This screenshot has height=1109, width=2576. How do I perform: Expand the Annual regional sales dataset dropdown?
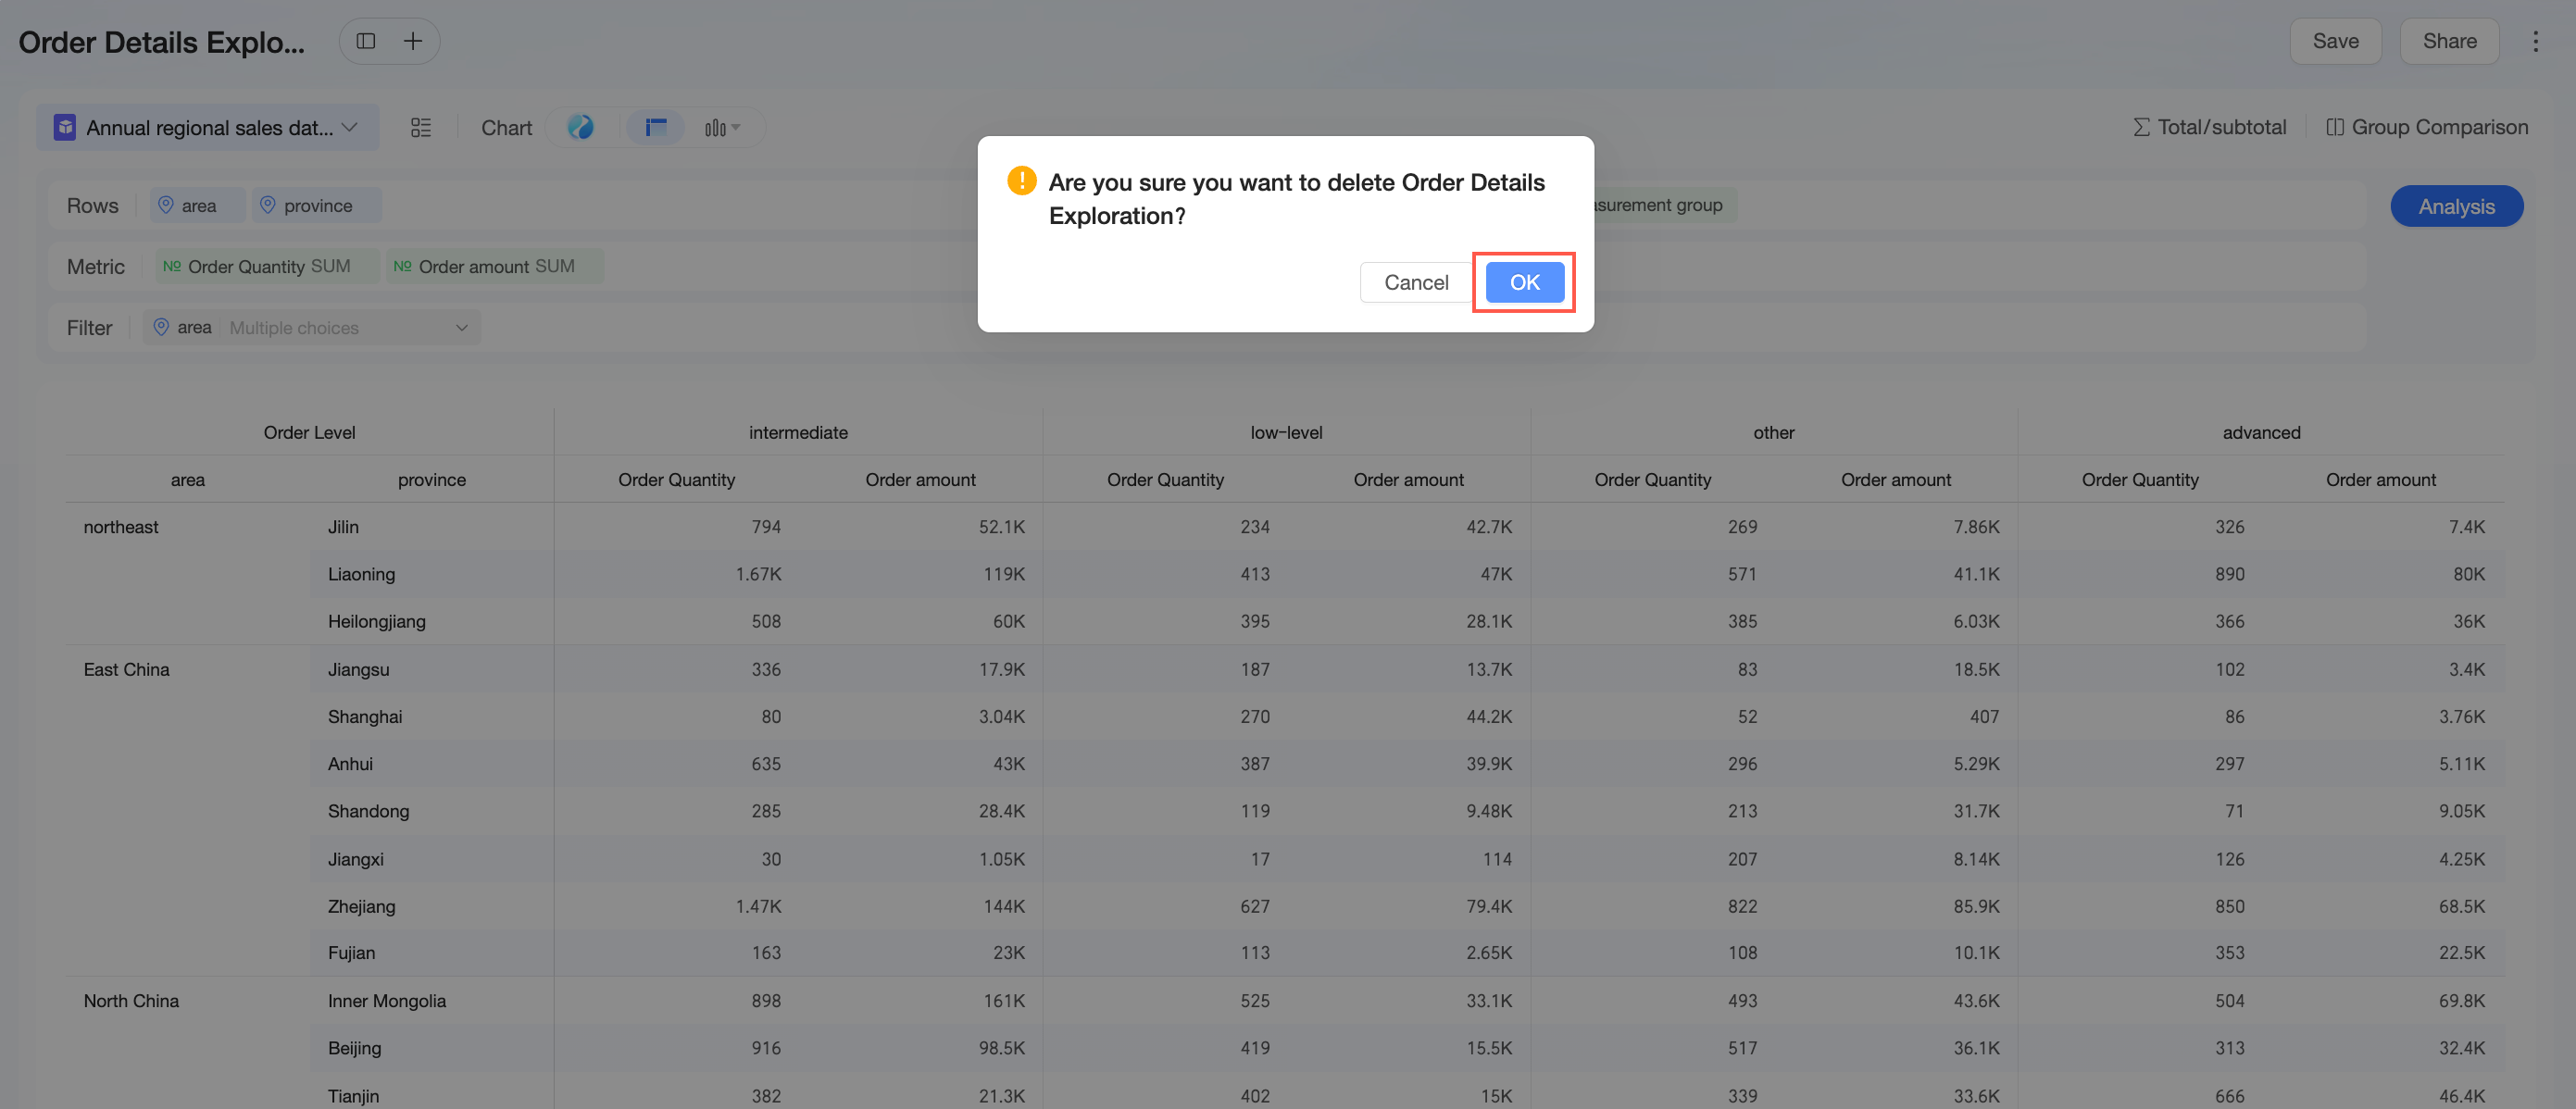(208, 127)
